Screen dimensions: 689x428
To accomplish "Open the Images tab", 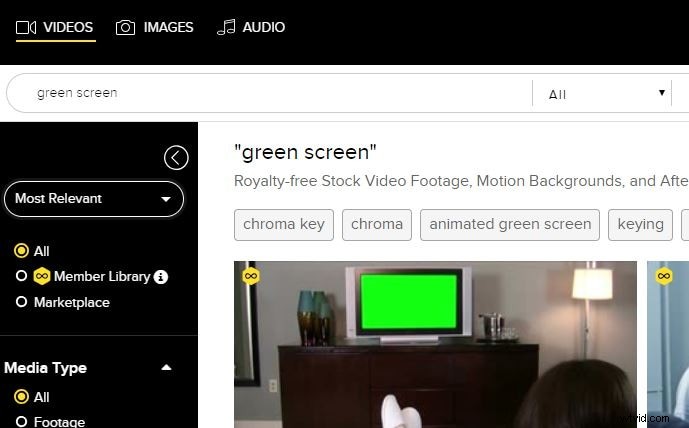I will [x=154, y=27].
